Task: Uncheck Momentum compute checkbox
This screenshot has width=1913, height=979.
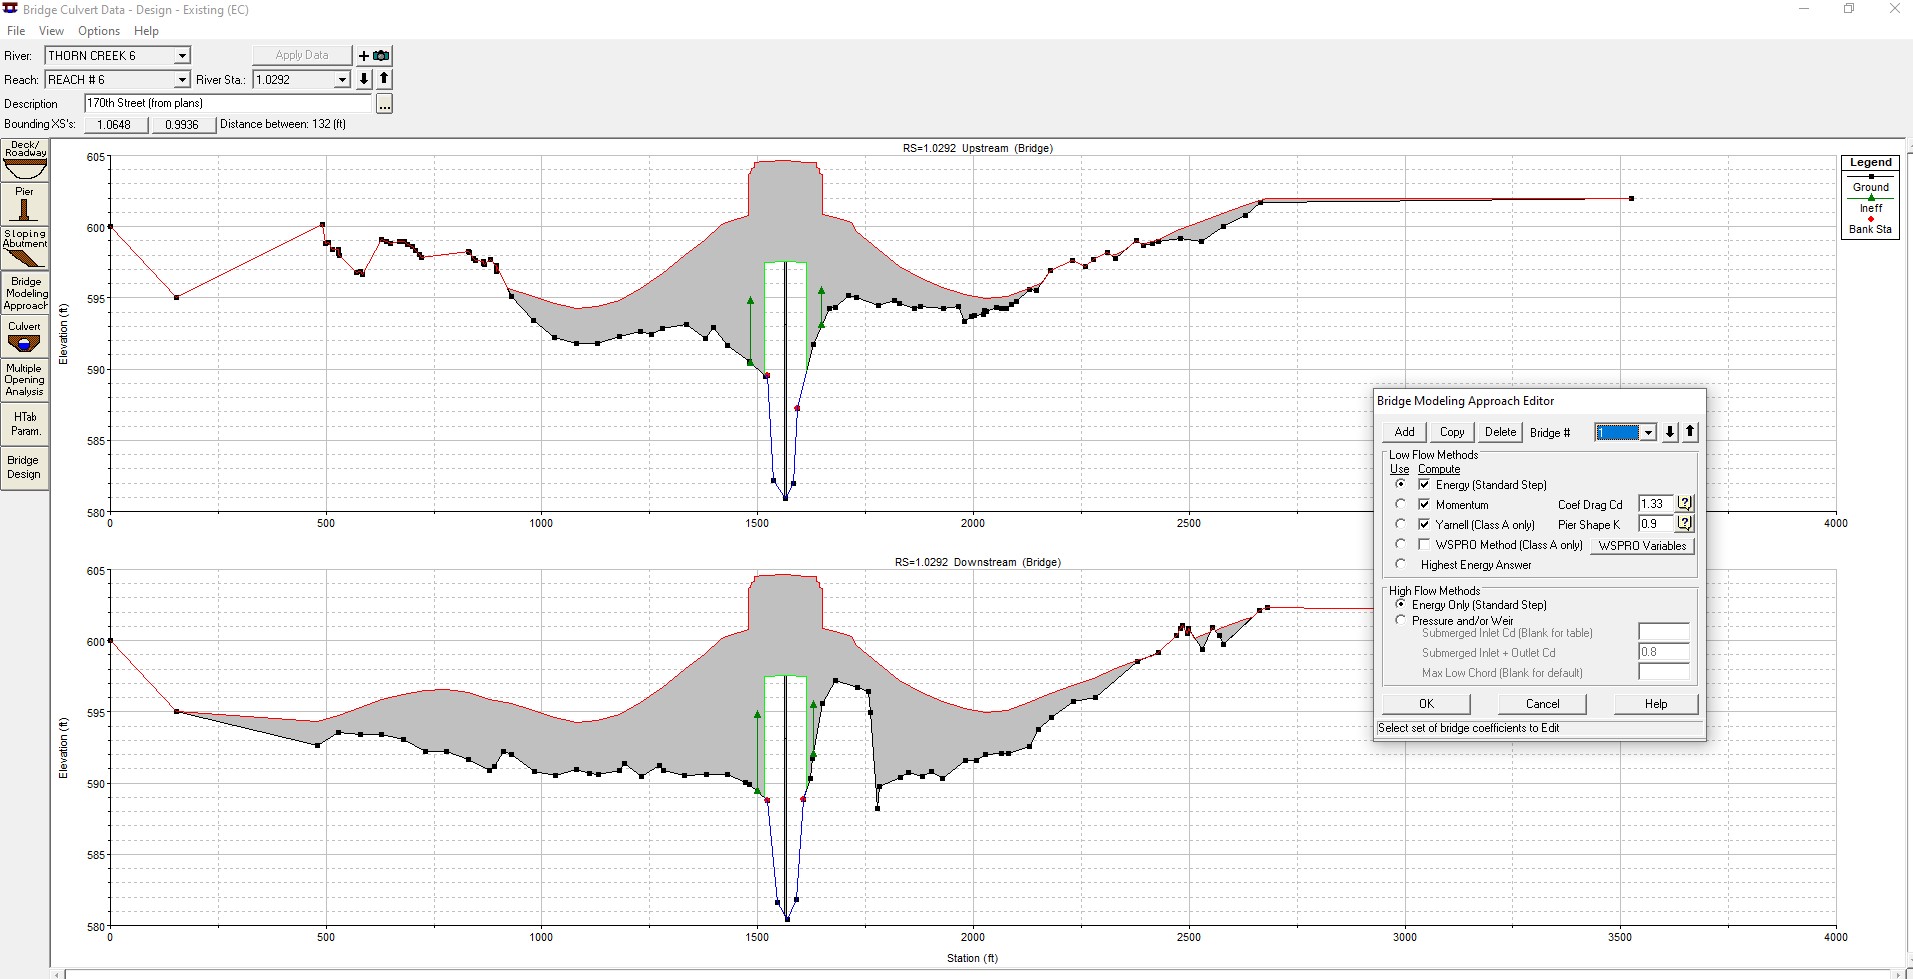Action: click(1424, 505)
